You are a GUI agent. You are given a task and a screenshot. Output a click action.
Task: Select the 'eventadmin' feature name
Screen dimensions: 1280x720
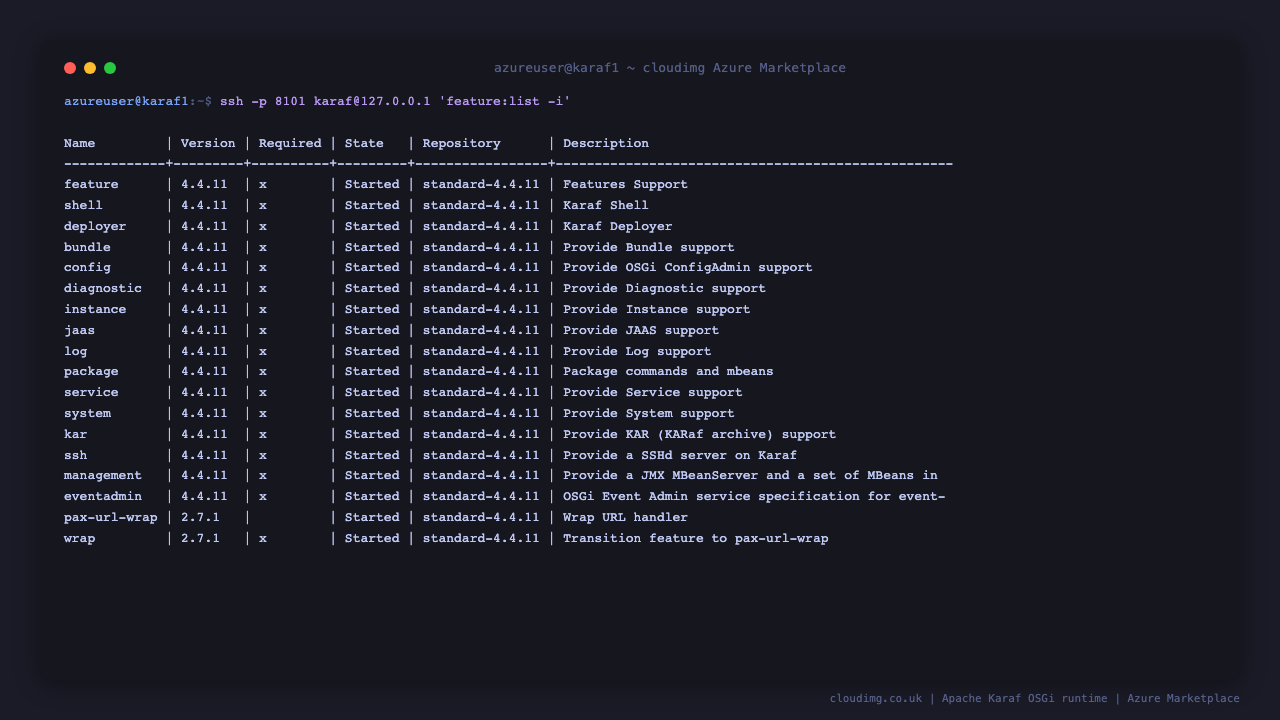(103, 496)
